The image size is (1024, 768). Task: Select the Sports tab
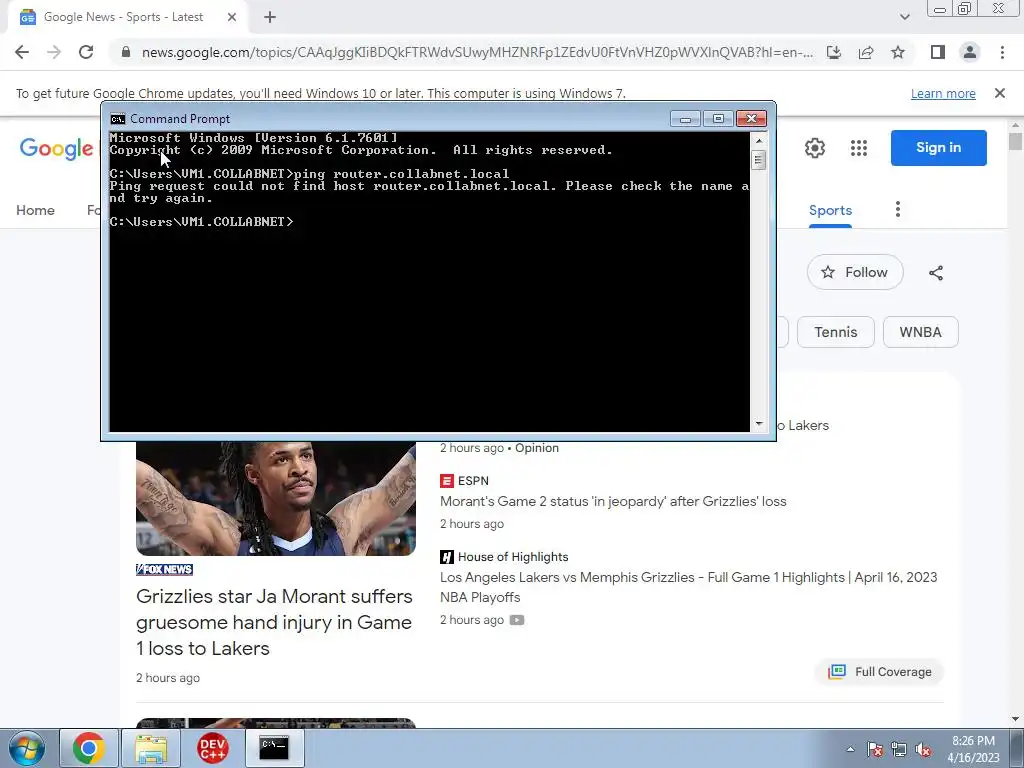pos(830,210)
